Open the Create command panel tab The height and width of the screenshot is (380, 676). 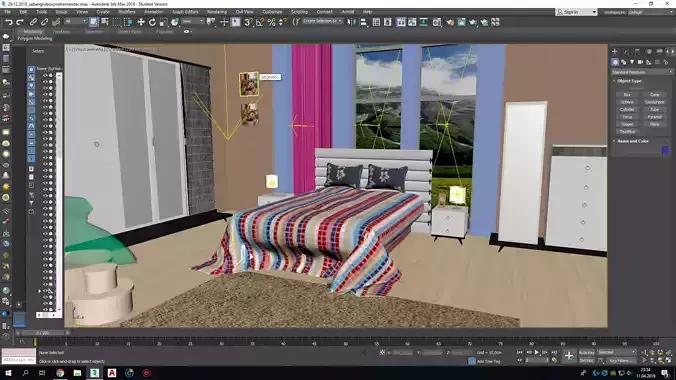pyautogui.click(x=615, y=51)
